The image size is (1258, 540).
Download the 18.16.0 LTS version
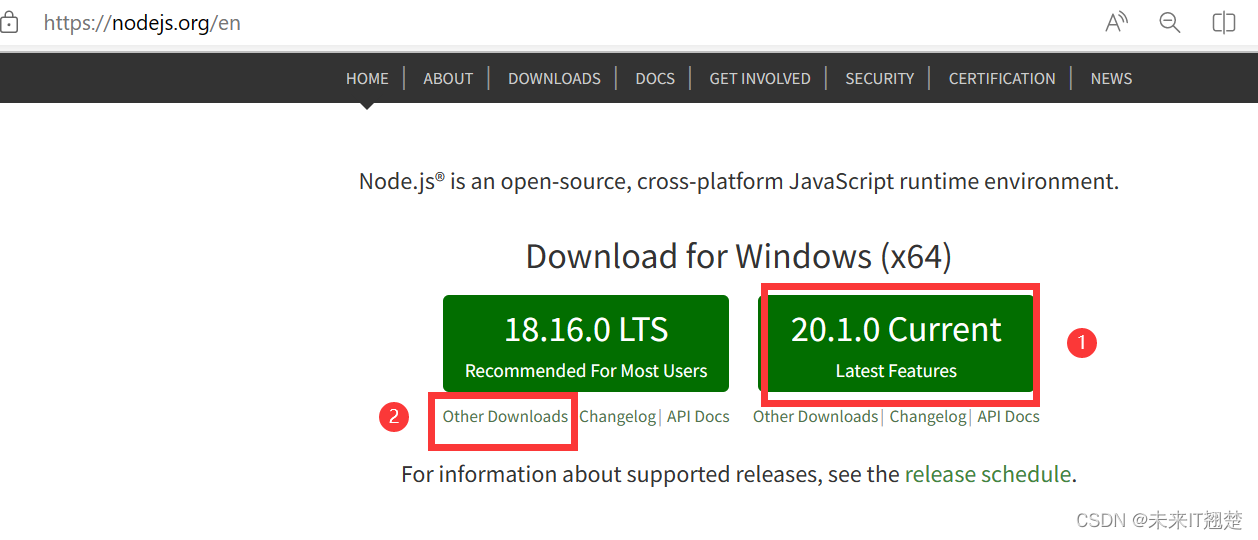point(586,343)
